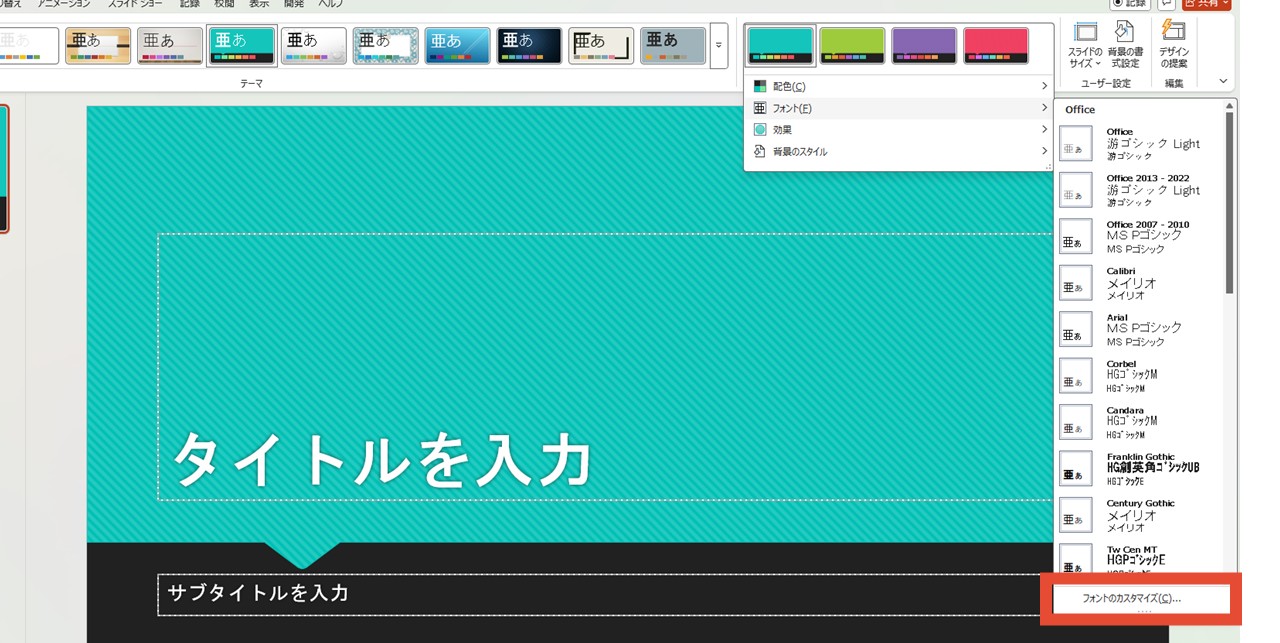Select the Century Gothic font theme
The height and width of the screenshot is (643, 1280).
tap(1140, 515)
